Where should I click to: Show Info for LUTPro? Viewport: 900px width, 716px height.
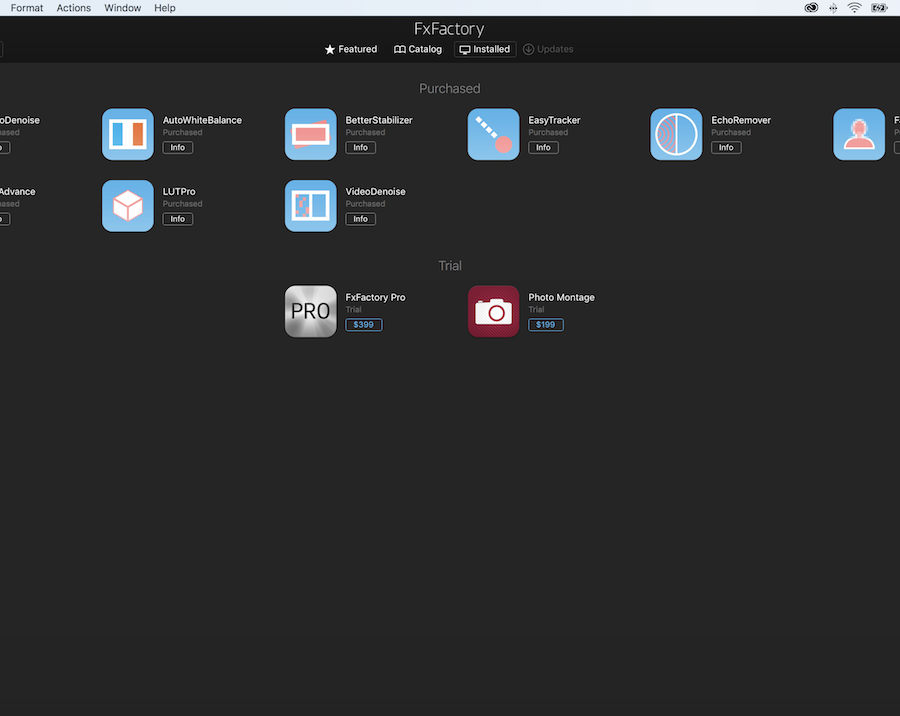point(178,219)
